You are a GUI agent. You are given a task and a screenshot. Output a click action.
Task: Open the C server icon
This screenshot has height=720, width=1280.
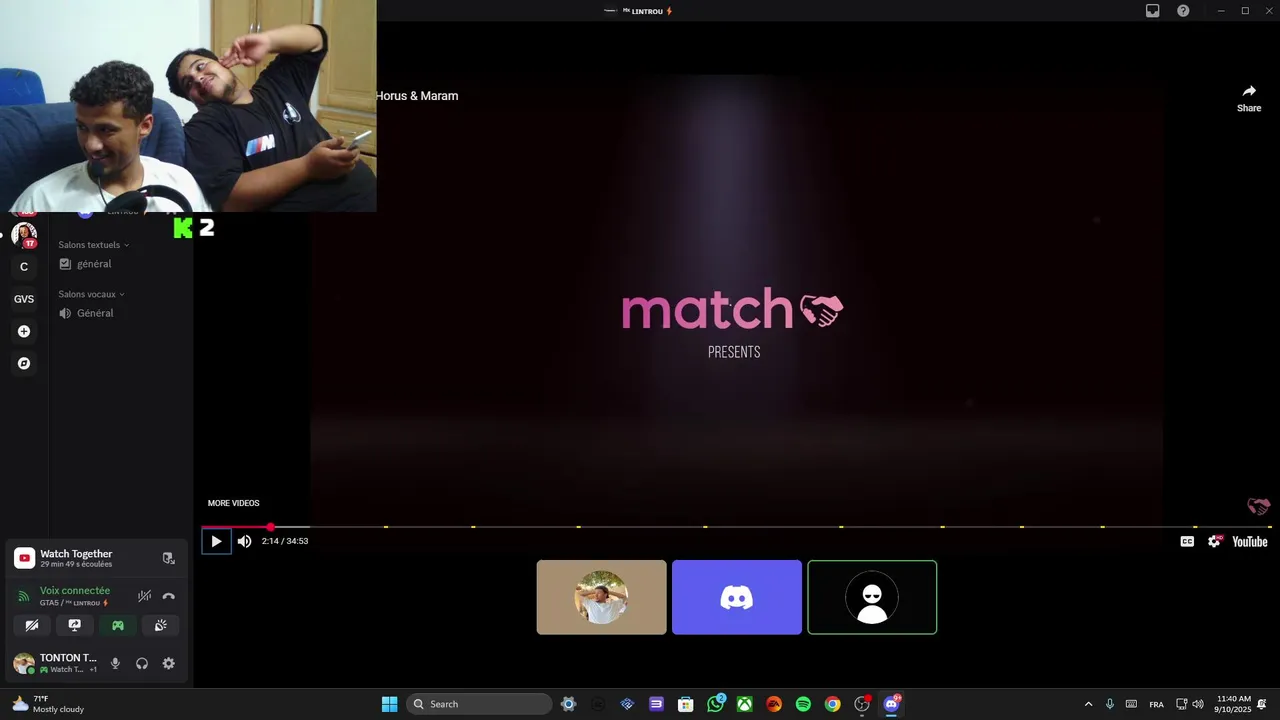click(x=24, y=267)
